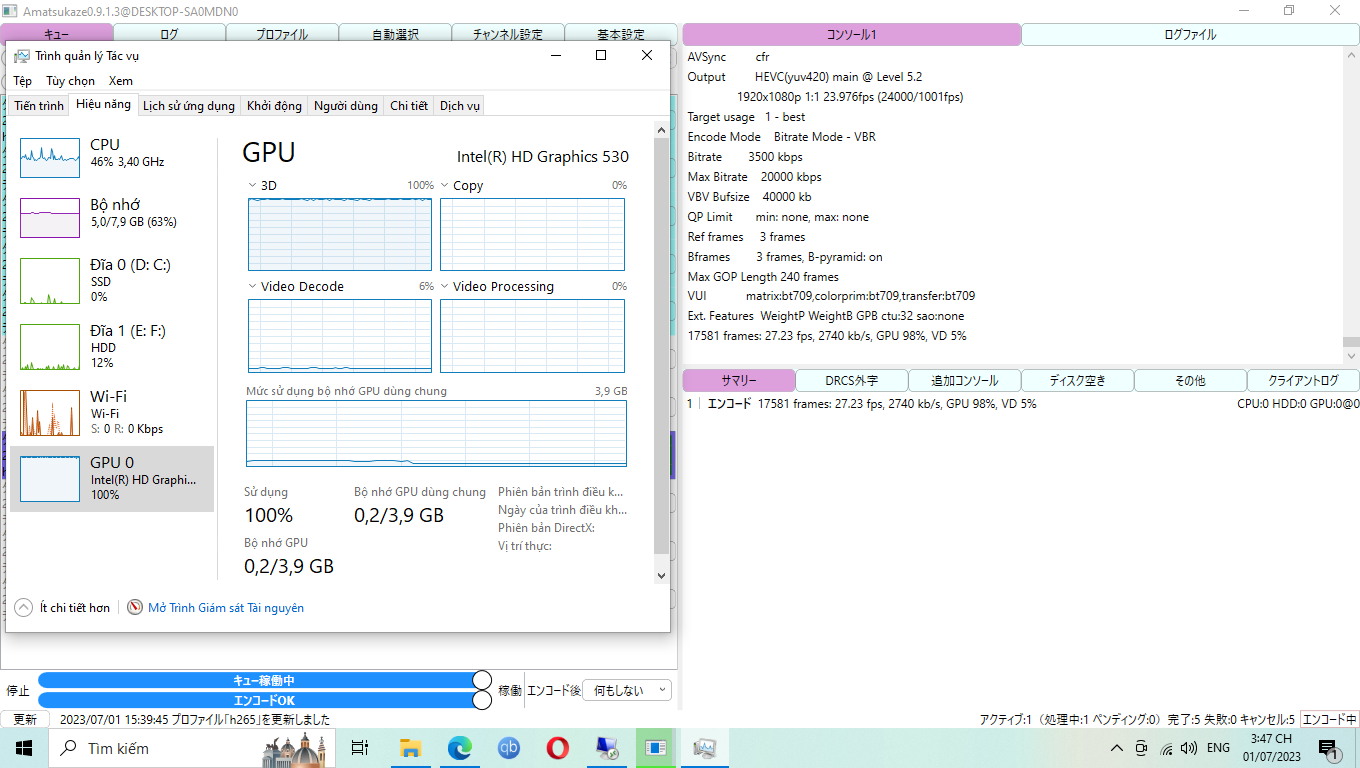Open the 基本設定 tab
This screenshot has height=768, width=1360.
coord(621,34)
